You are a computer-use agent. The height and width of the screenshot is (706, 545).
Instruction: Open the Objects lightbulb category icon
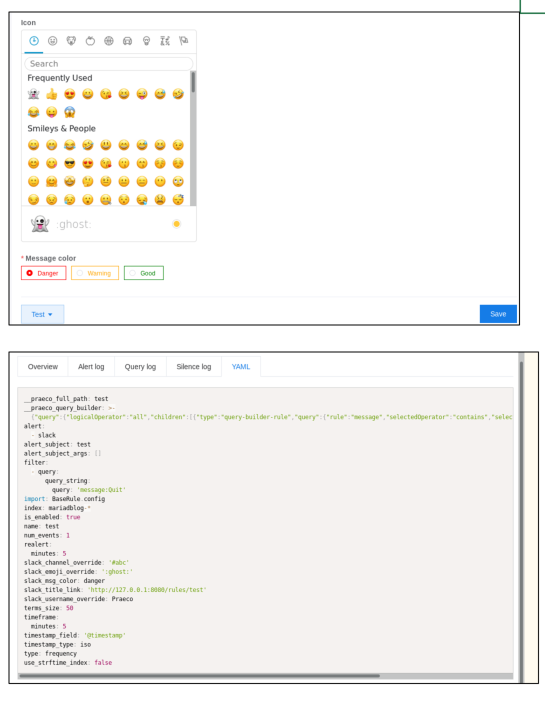tap(146, 41)
